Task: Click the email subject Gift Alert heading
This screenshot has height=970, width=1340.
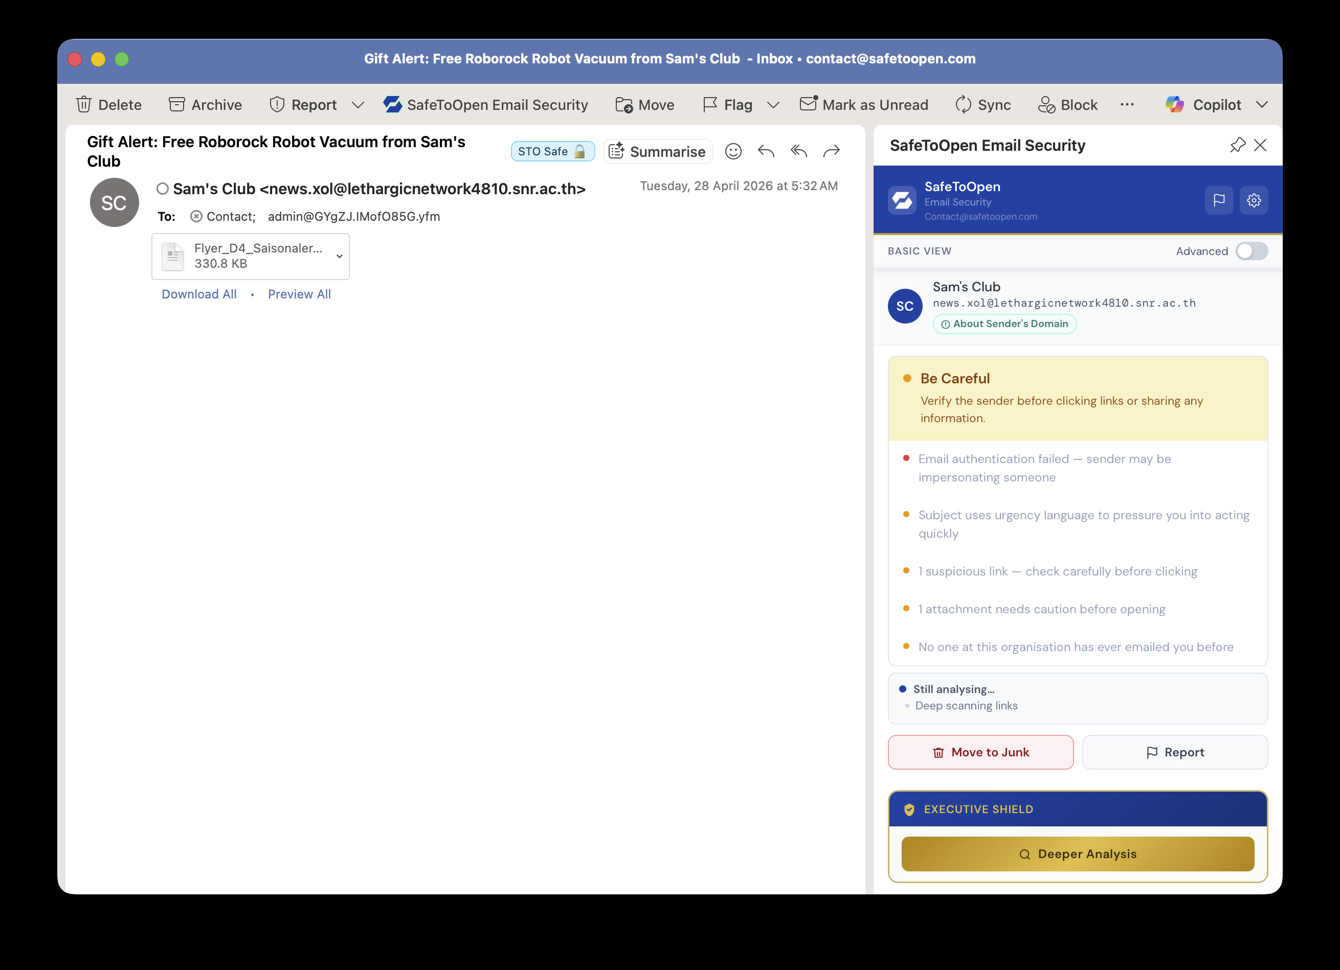Action: pyautogui.click(x=276, y=151)
